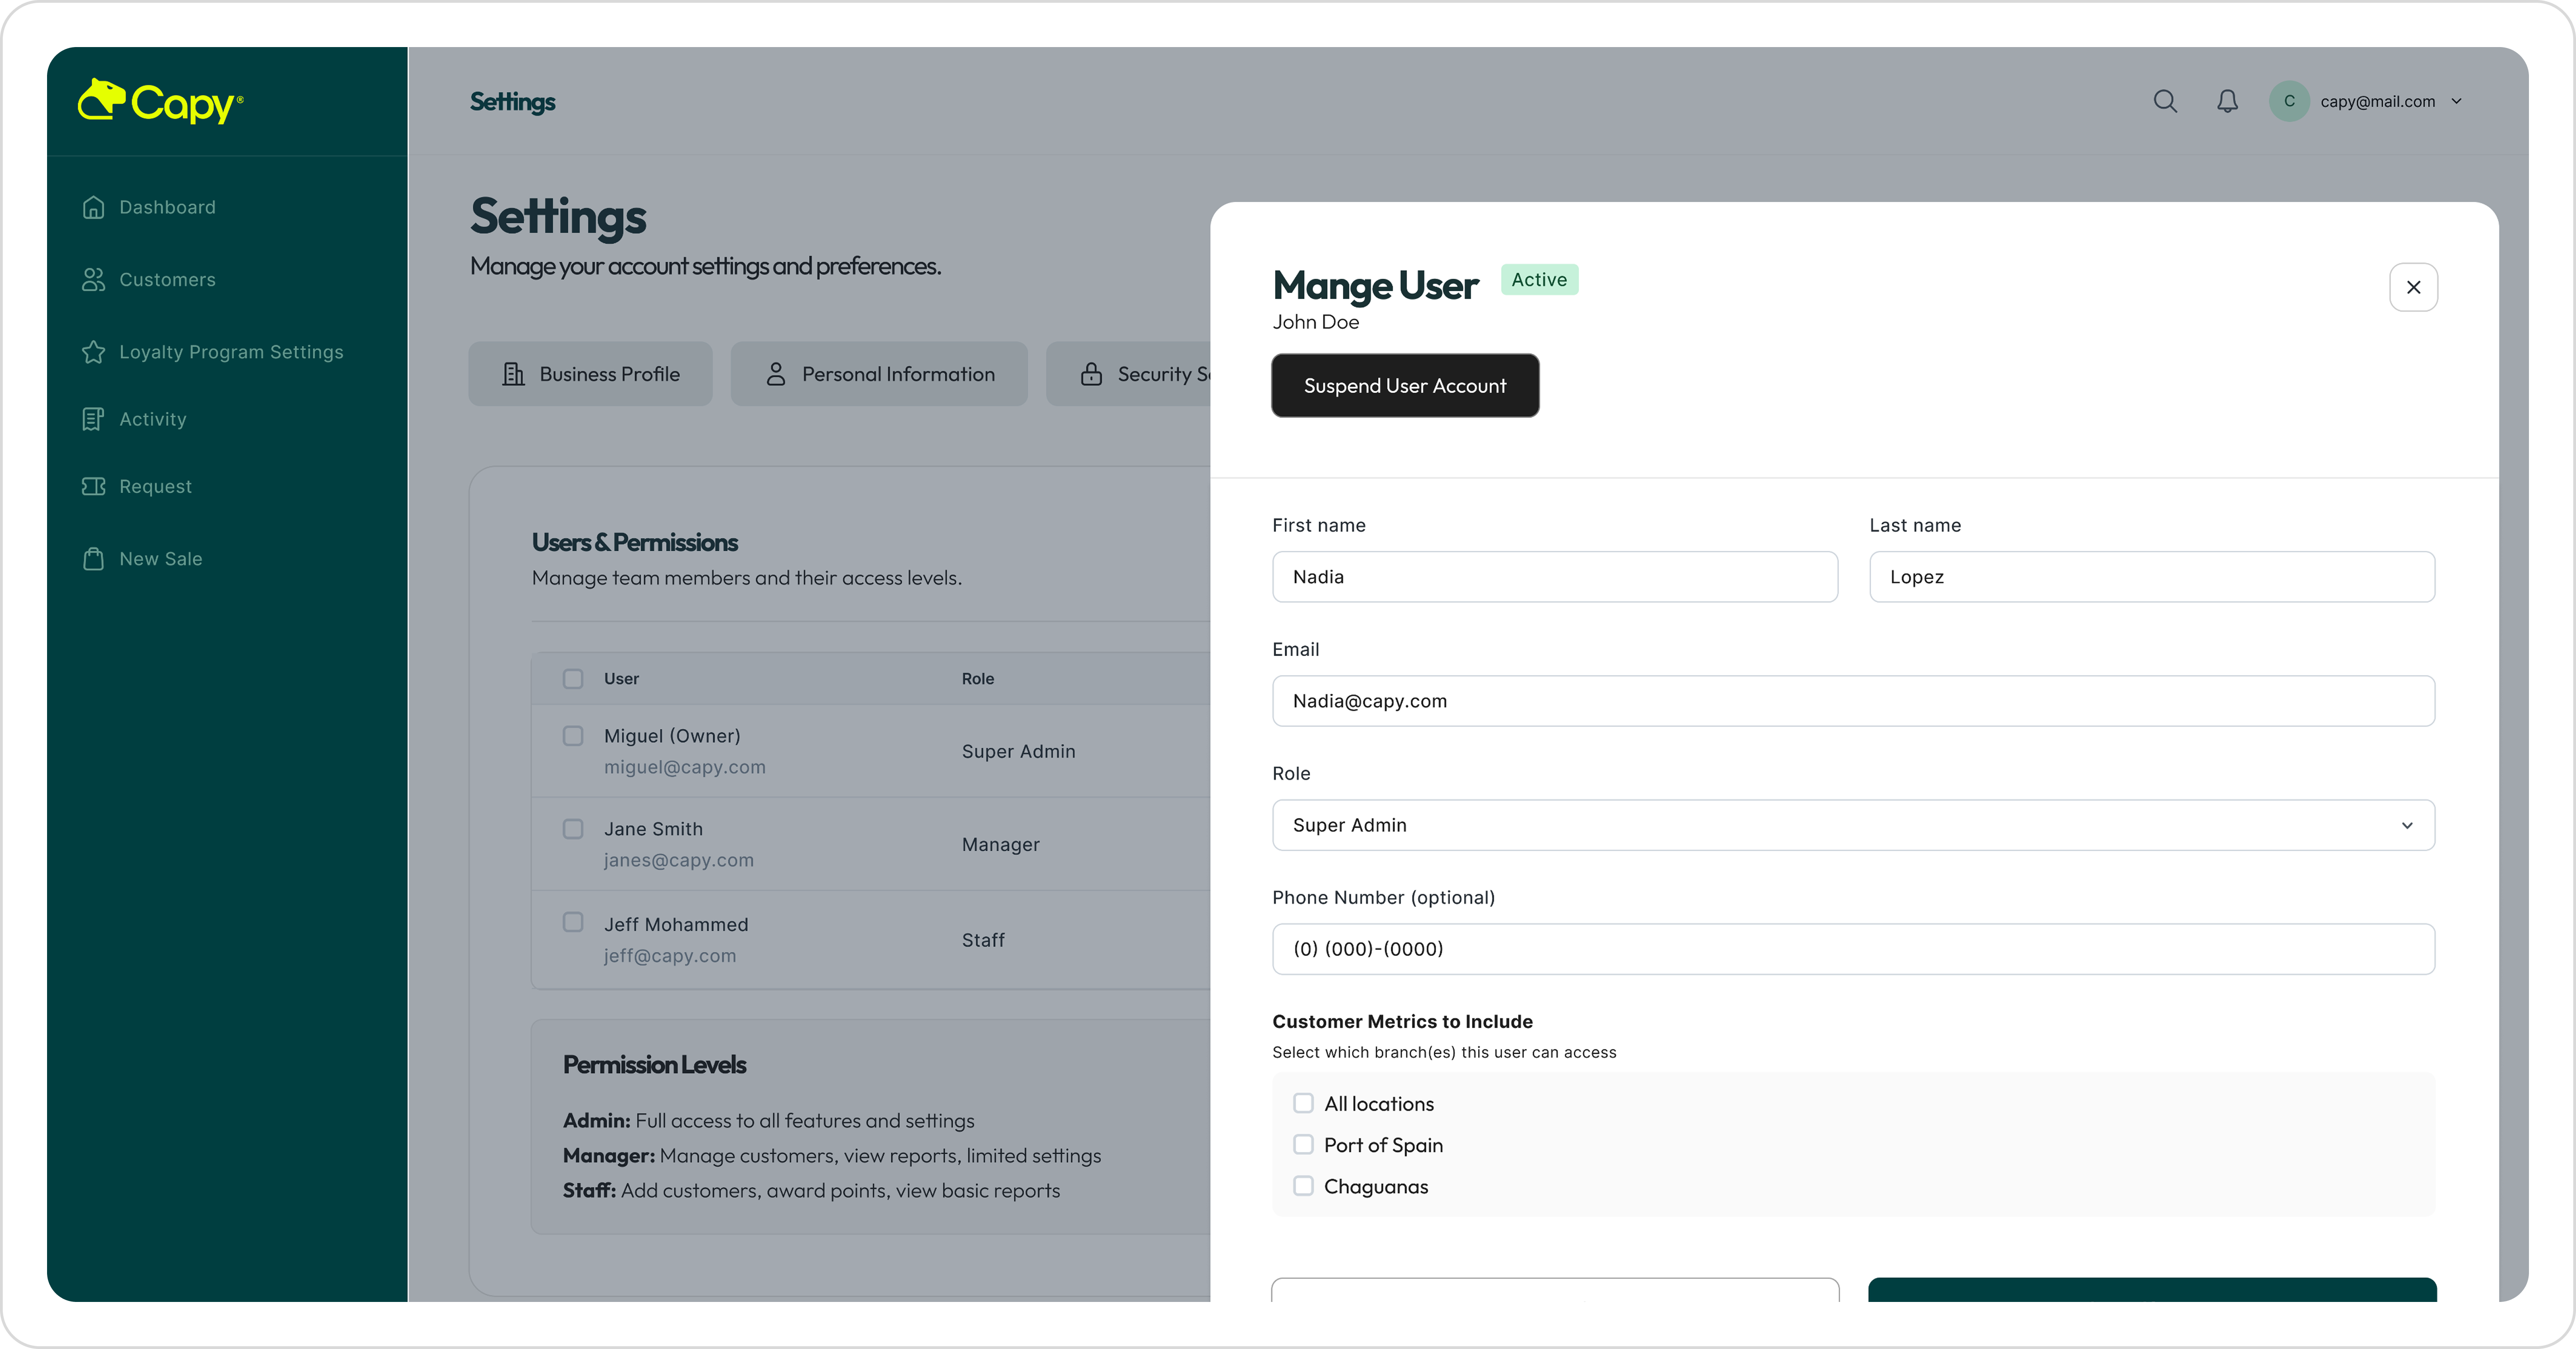Open the search magnifier icon
Image resolution: width=2576 pixels, height=1349 pixels.
point(2165,100)
